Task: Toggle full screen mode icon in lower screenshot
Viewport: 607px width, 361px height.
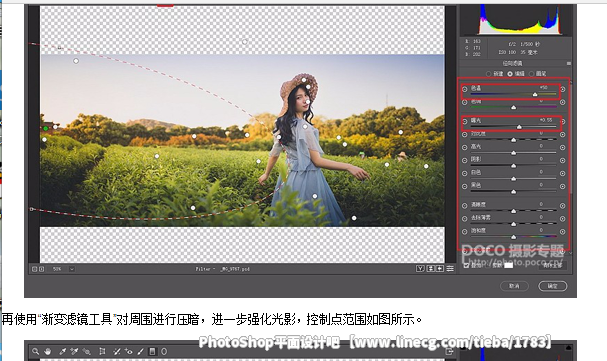Action: click(449, 351)
